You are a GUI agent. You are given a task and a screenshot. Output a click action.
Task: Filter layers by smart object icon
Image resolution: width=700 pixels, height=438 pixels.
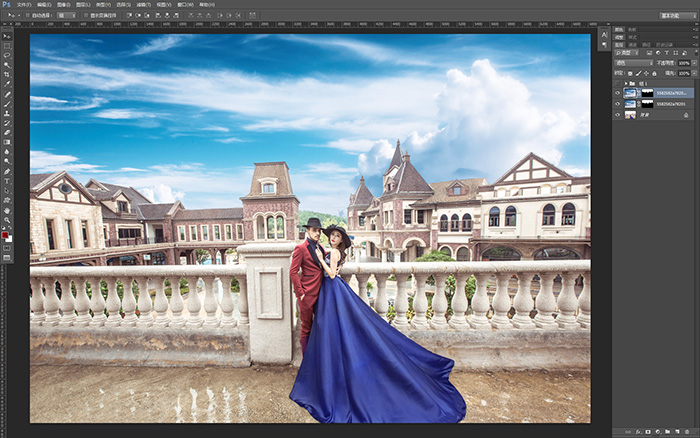tap(684, 53)
